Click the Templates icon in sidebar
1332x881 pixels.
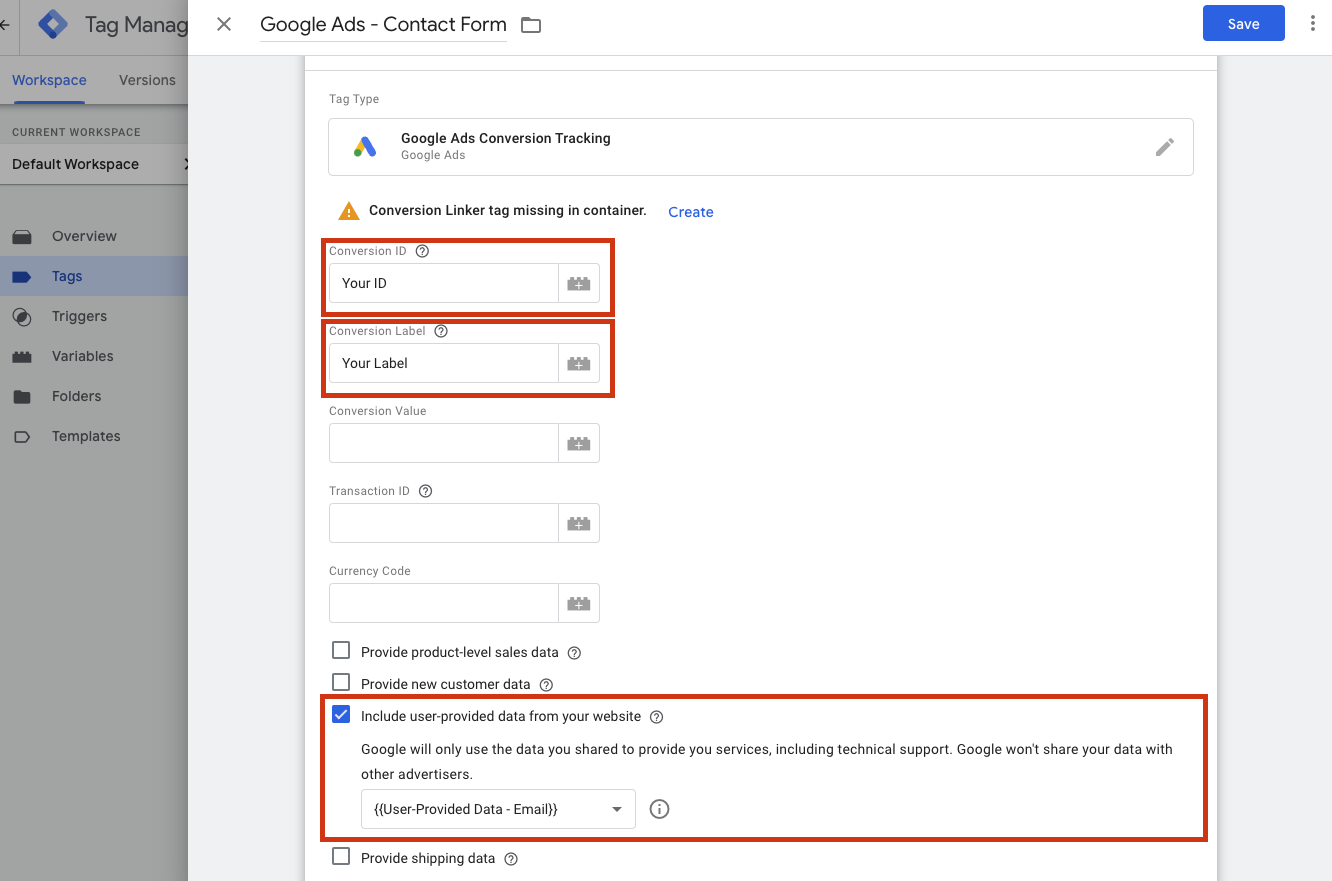click(x=22, y=437)
